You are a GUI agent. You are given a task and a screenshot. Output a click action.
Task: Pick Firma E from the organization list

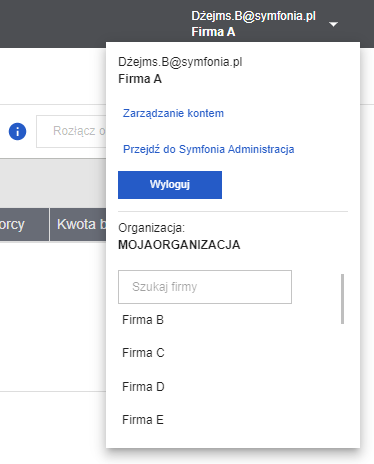143,420
